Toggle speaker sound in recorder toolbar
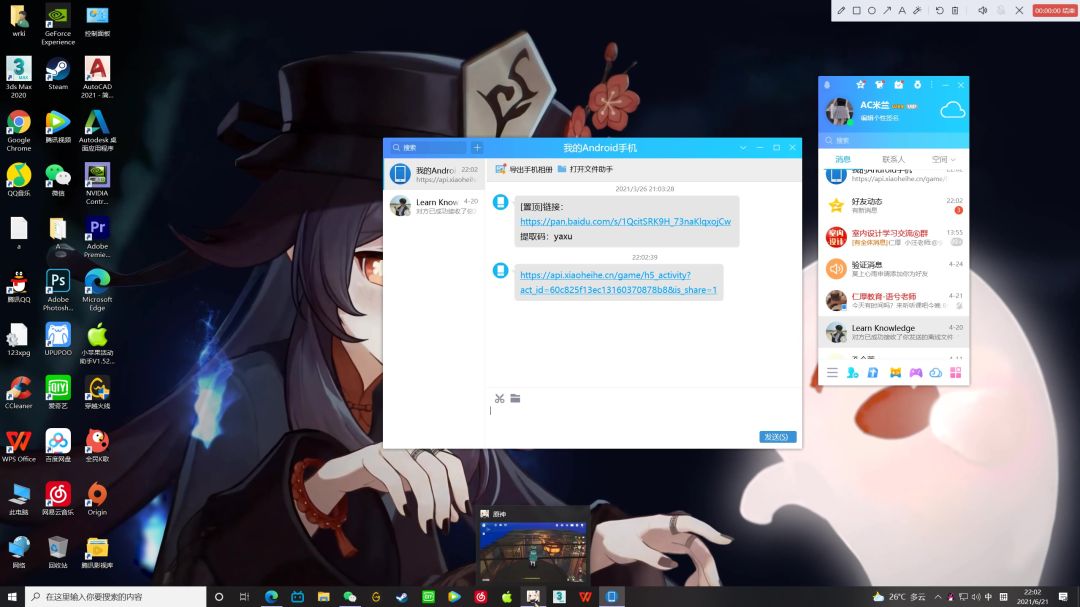This screenshot has height=607, width=1080. (983, 10)
